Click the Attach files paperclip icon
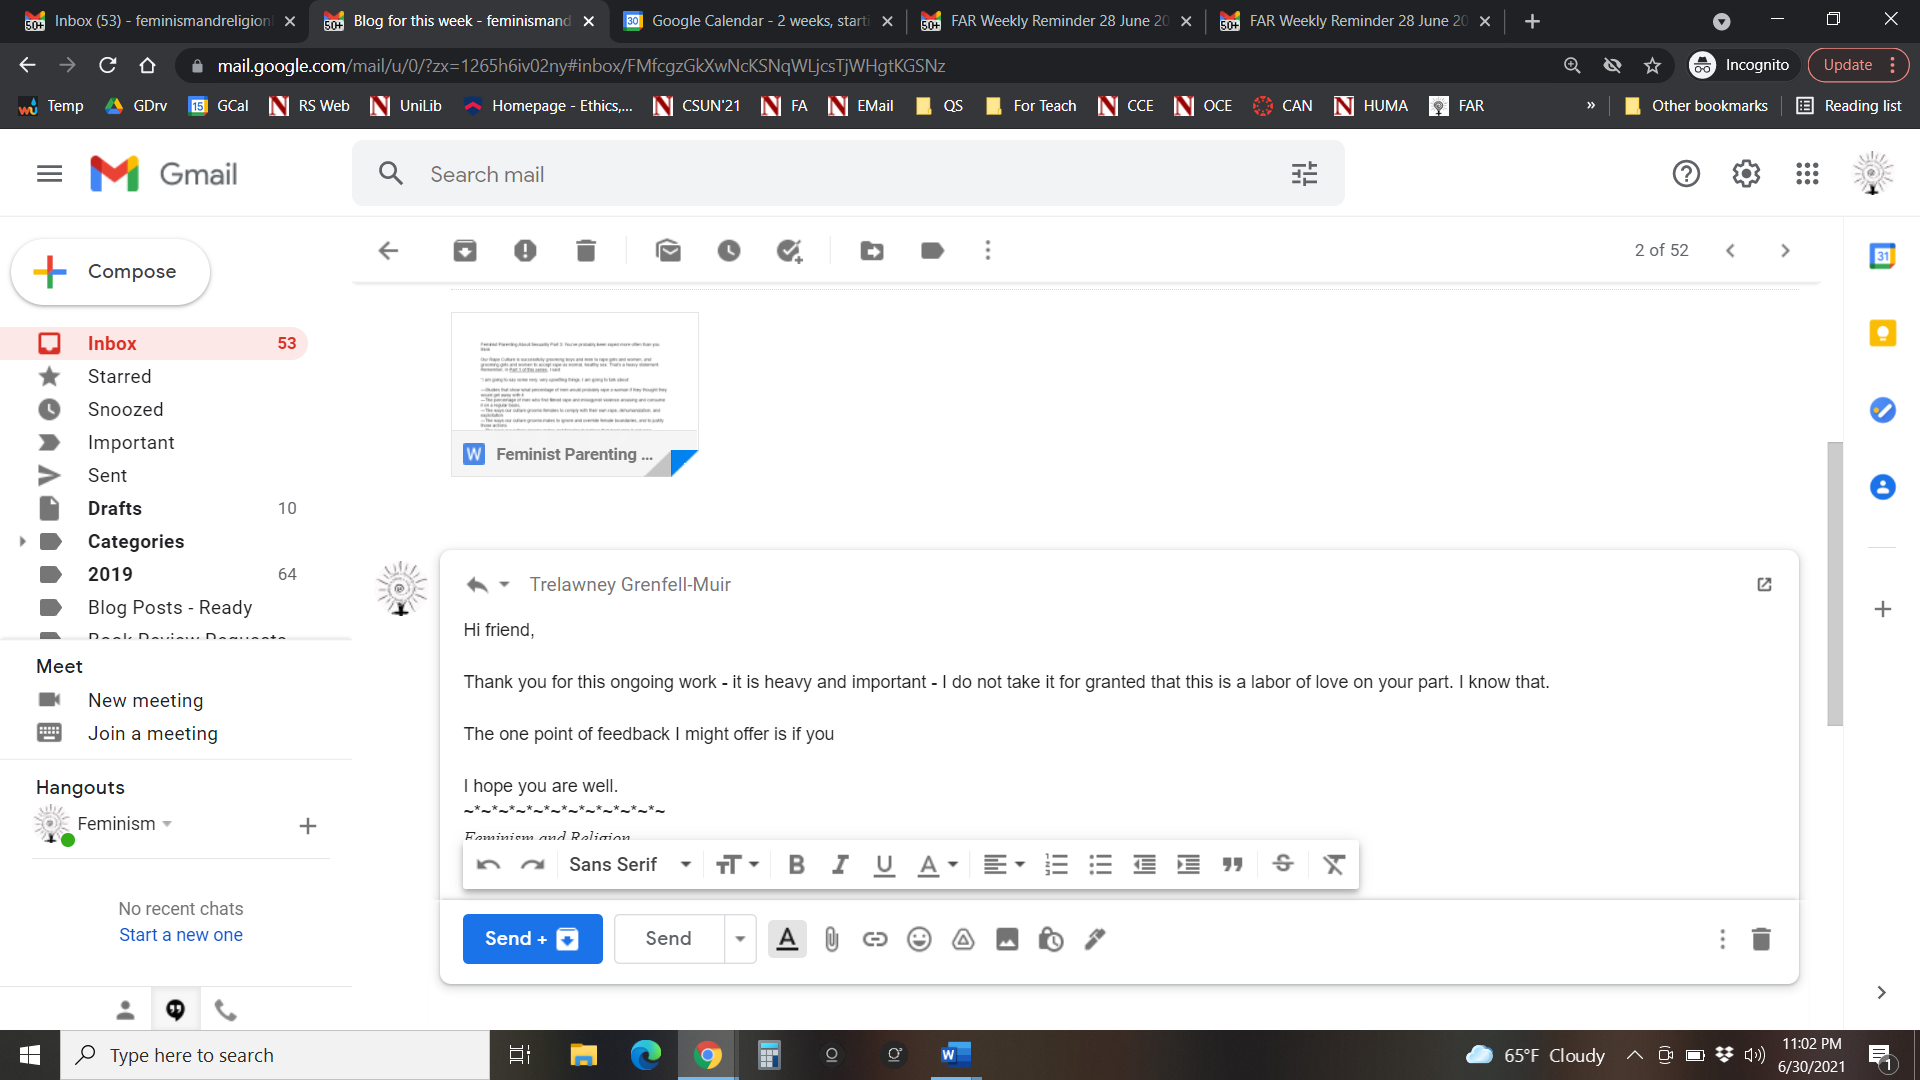Screen dimensions: 1920x1080 tap(831, 939)
